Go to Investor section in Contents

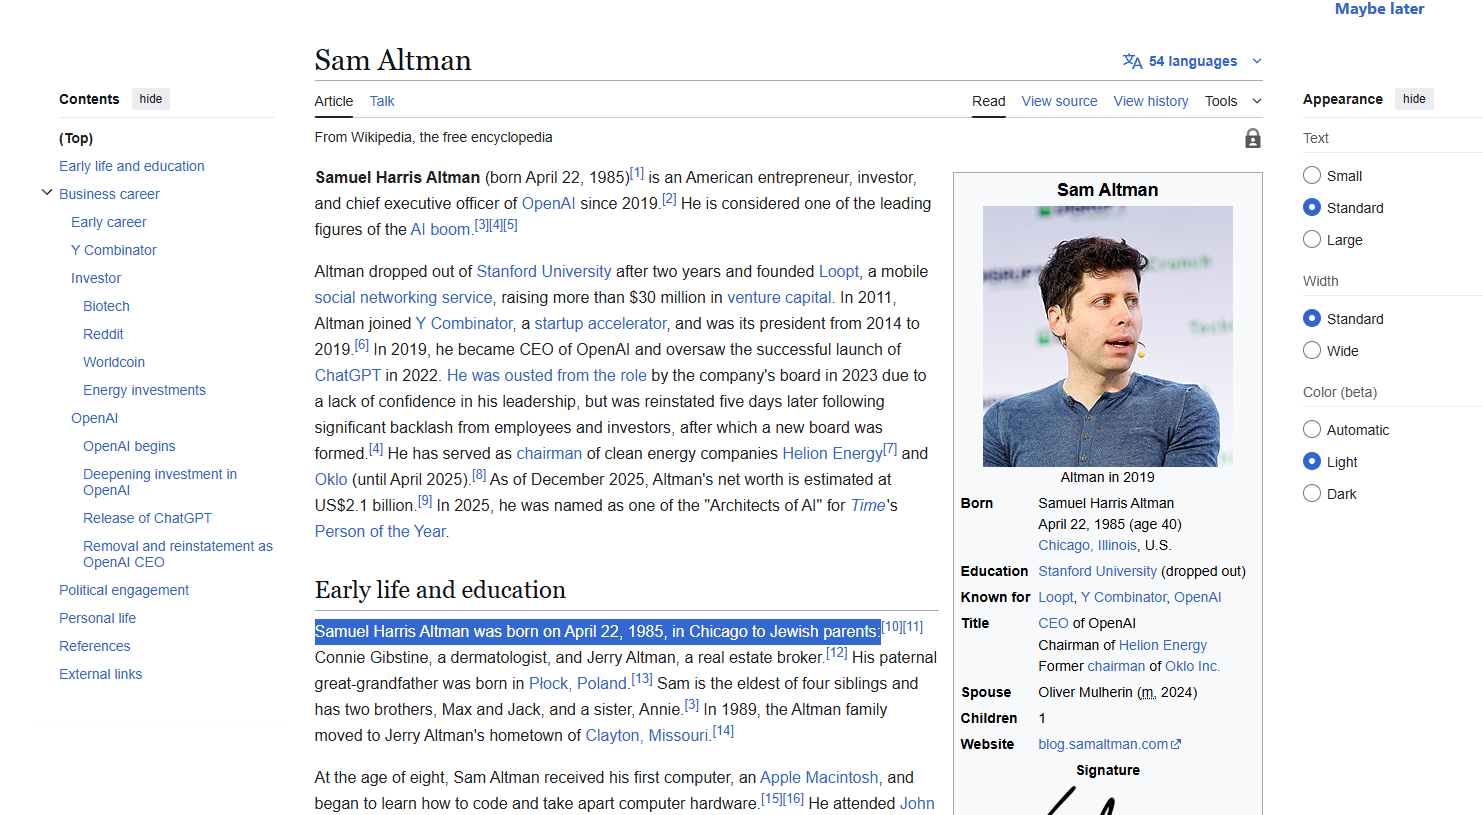click(x=96, y=278)
